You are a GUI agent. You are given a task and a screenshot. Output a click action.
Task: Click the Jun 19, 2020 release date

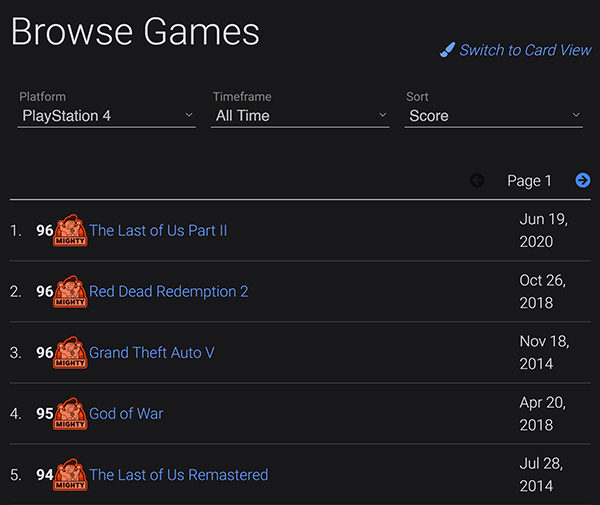[543, 230]
